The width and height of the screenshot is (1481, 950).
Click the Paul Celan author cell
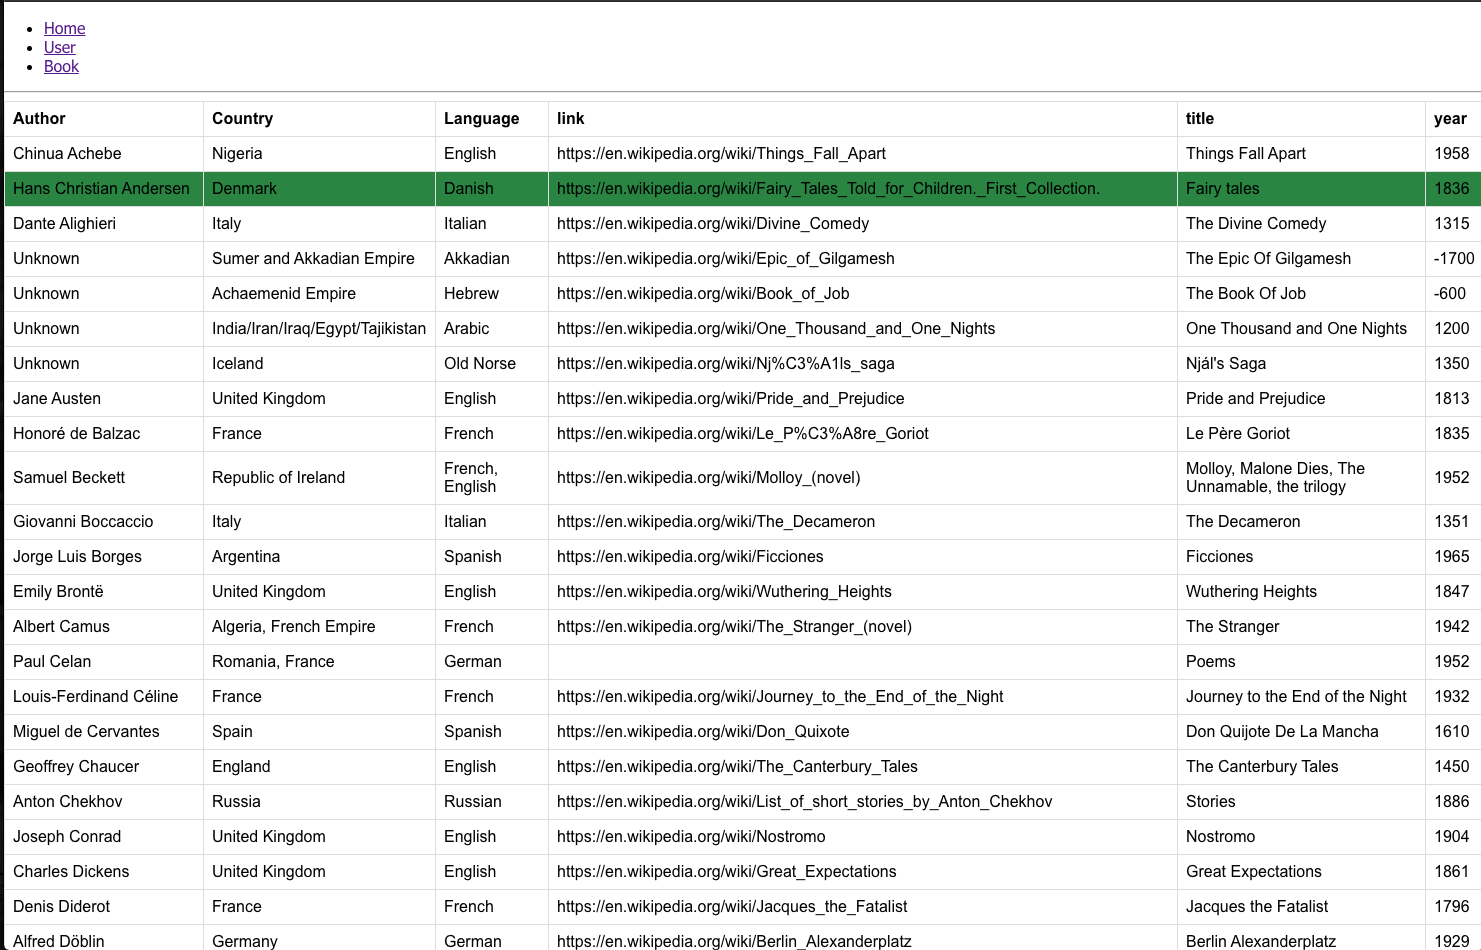(104, 662)
